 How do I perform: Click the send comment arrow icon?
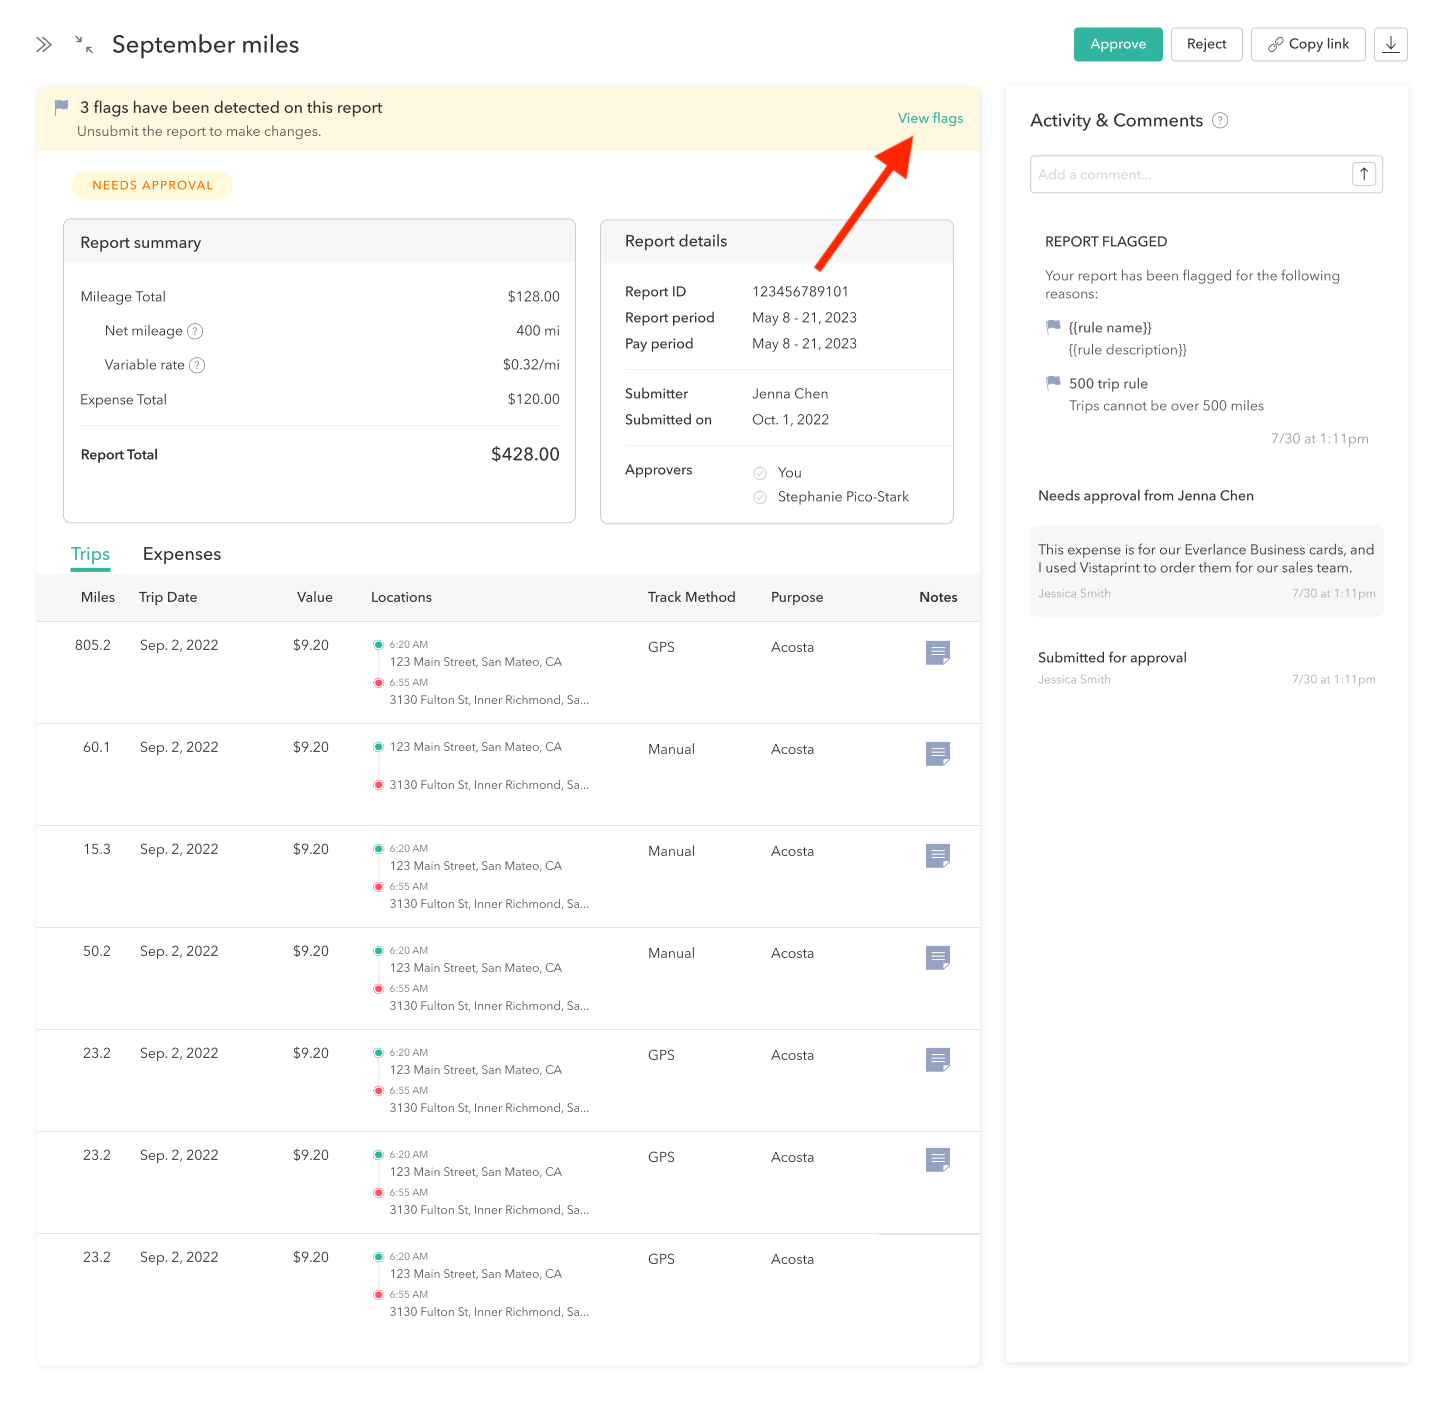(1364, 174)
